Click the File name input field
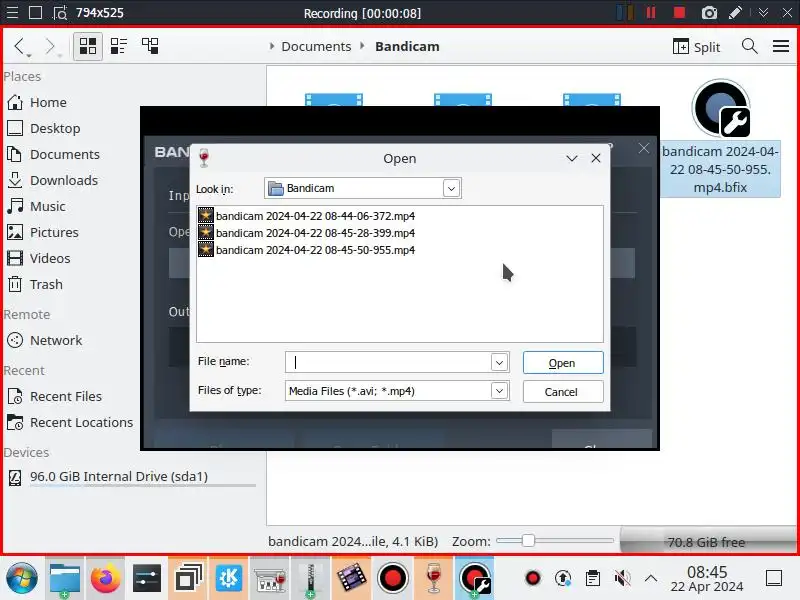The width and height of the screenshot is (800, 600). (388, 362)
